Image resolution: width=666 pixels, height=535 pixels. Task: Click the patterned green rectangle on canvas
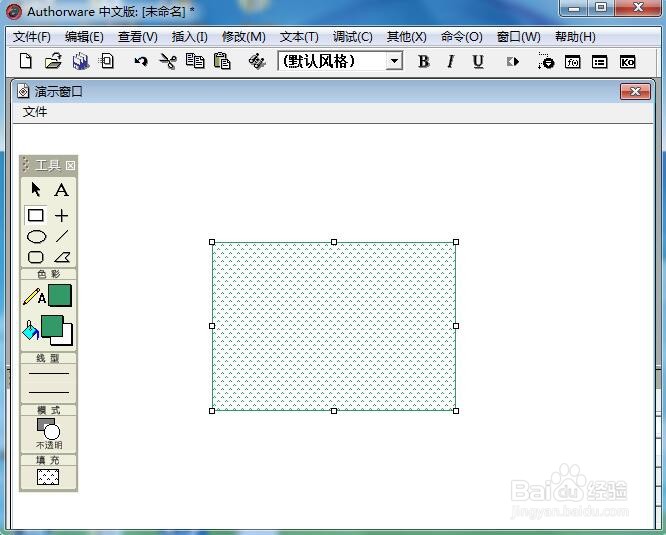click(x=334, y=326)
